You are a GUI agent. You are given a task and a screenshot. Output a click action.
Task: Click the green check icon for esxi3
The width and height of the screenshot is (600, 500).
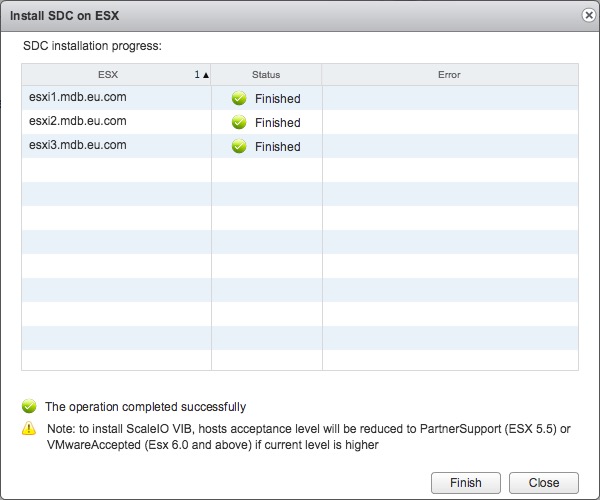tap(239, 146)
